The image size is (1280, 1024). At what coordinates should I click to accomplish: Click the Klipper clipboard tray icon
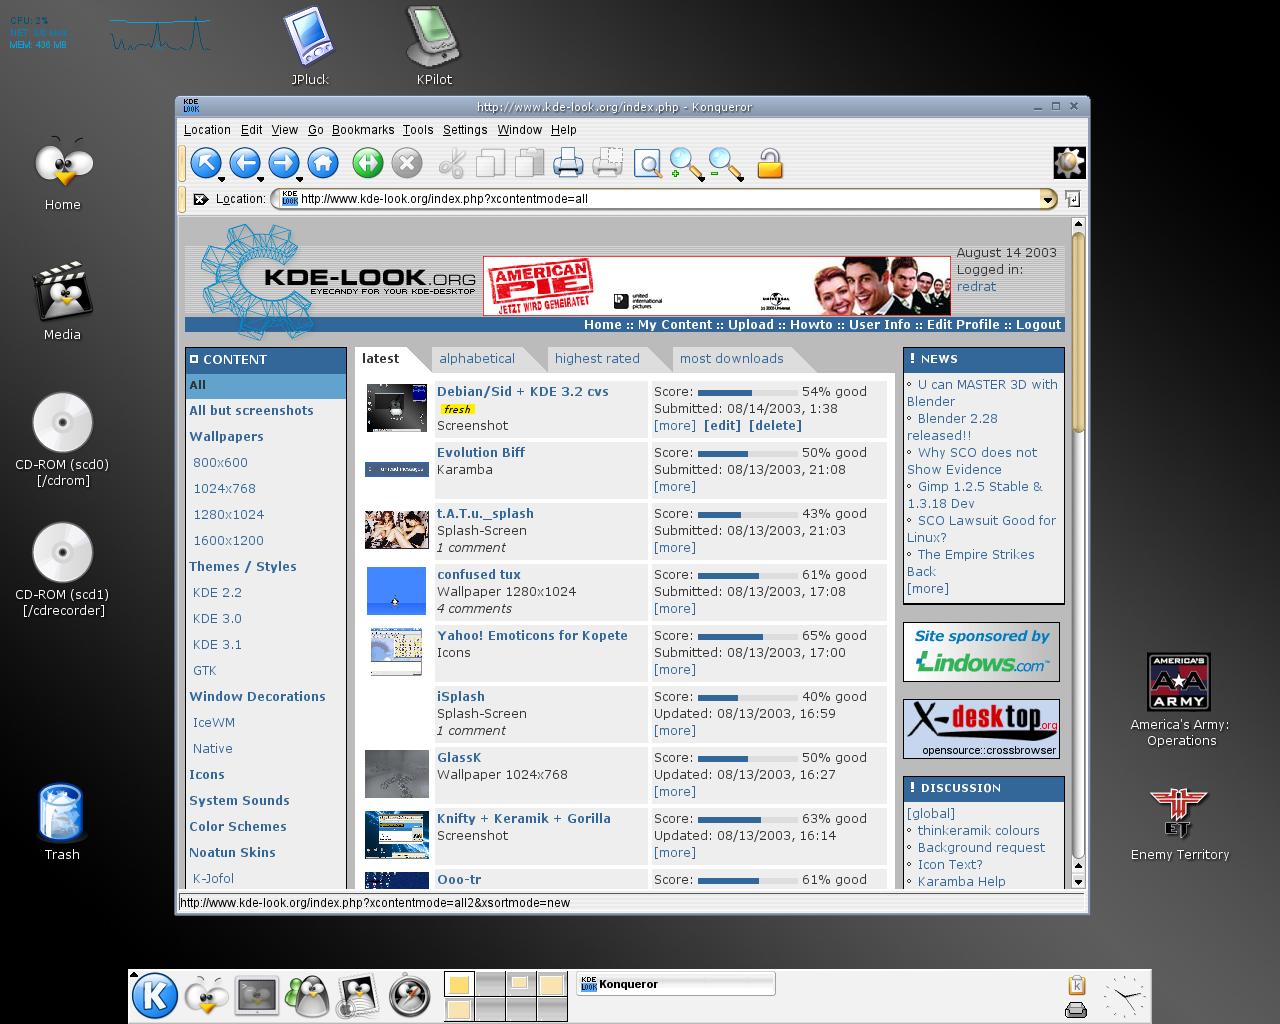(x=1076, y=985)
